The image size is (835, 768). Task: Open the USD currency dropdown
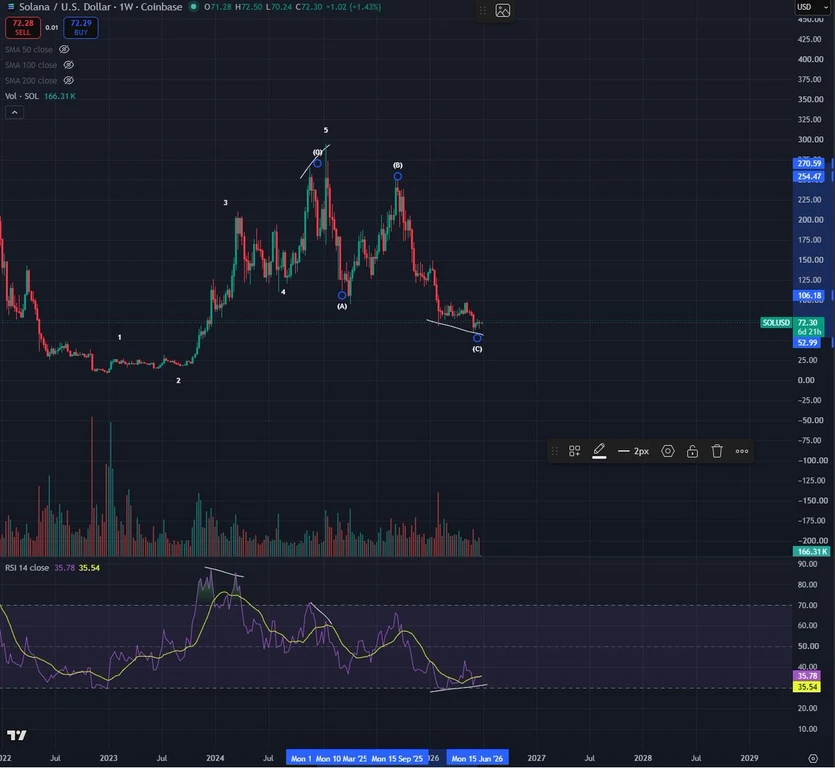point(812,7)
